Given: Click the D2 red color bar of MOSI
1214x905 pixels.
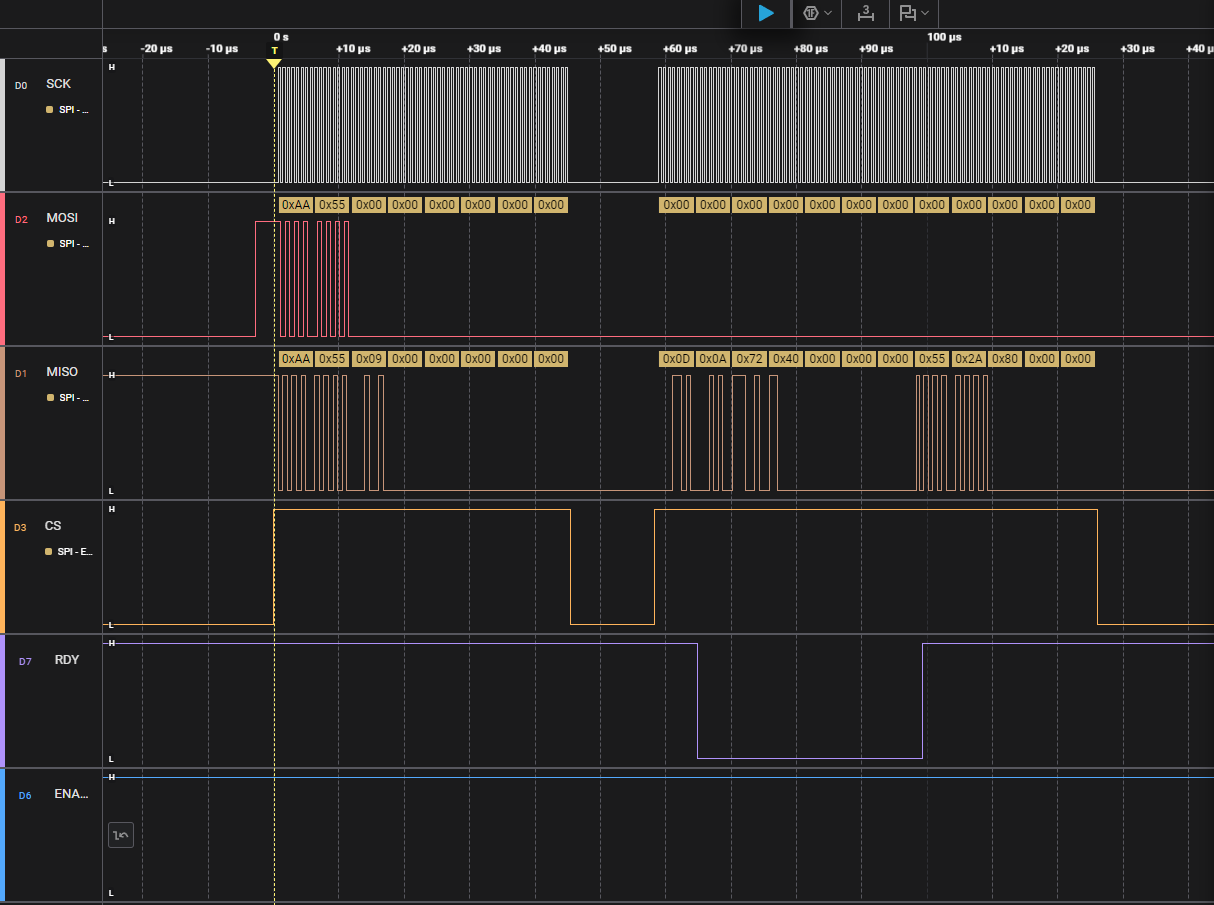Looking at the screenshot, I should point(3,270).
